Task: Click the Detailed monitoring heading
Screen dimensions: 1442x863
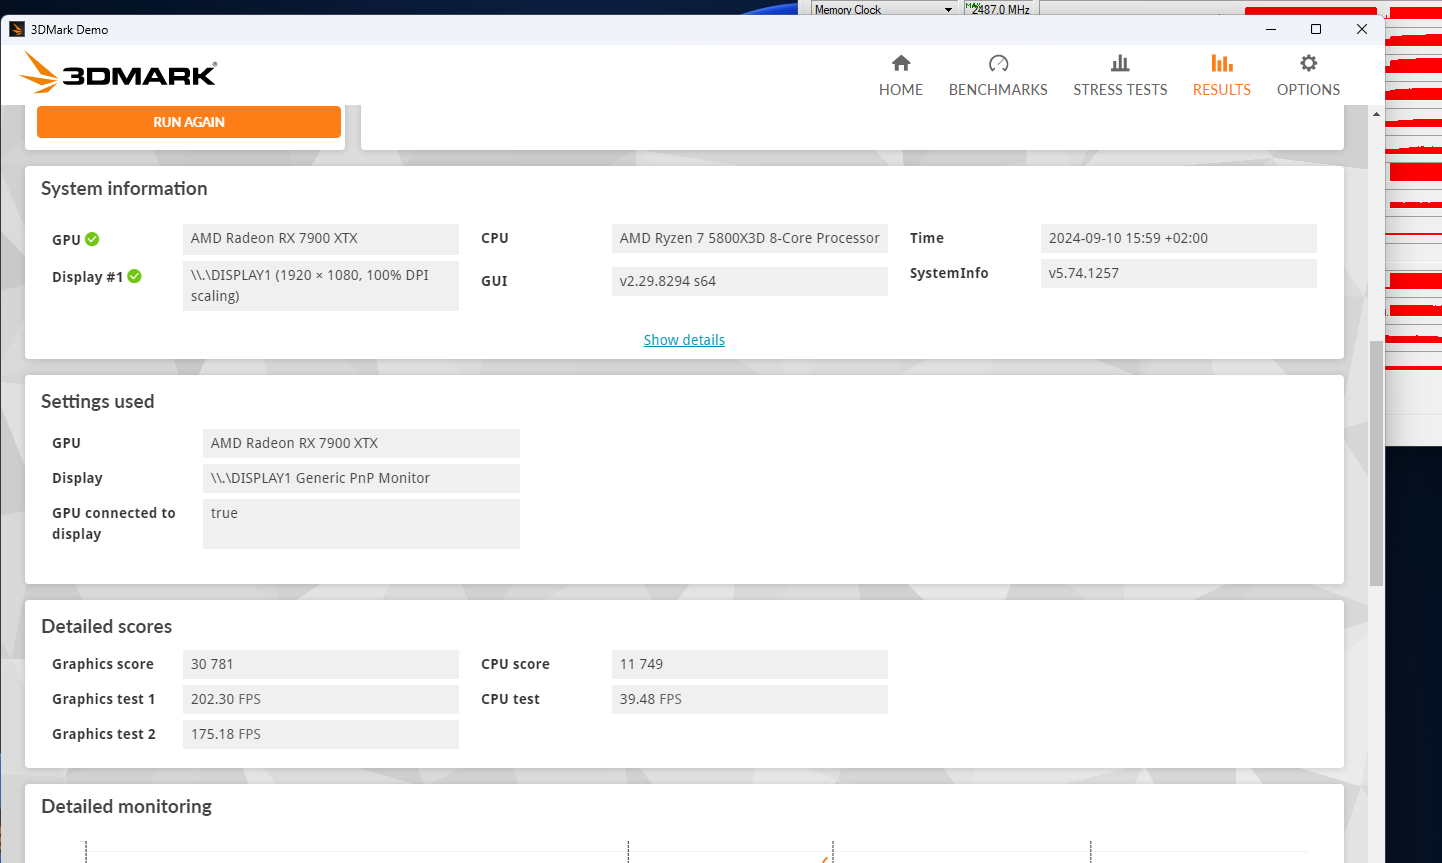Action: [x=127, y=807]
